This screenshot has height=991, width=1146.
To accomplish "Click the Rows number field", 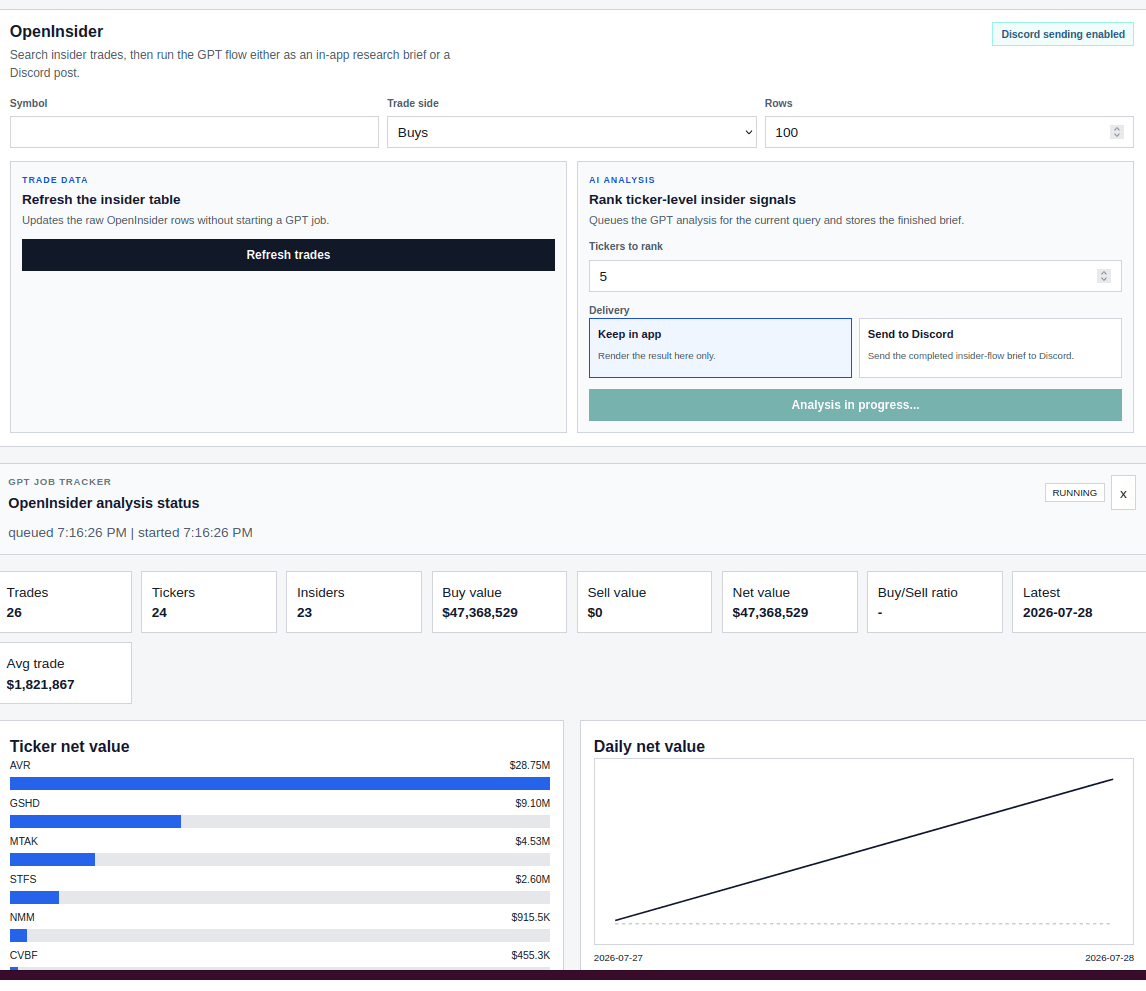I will click(949, 132).
